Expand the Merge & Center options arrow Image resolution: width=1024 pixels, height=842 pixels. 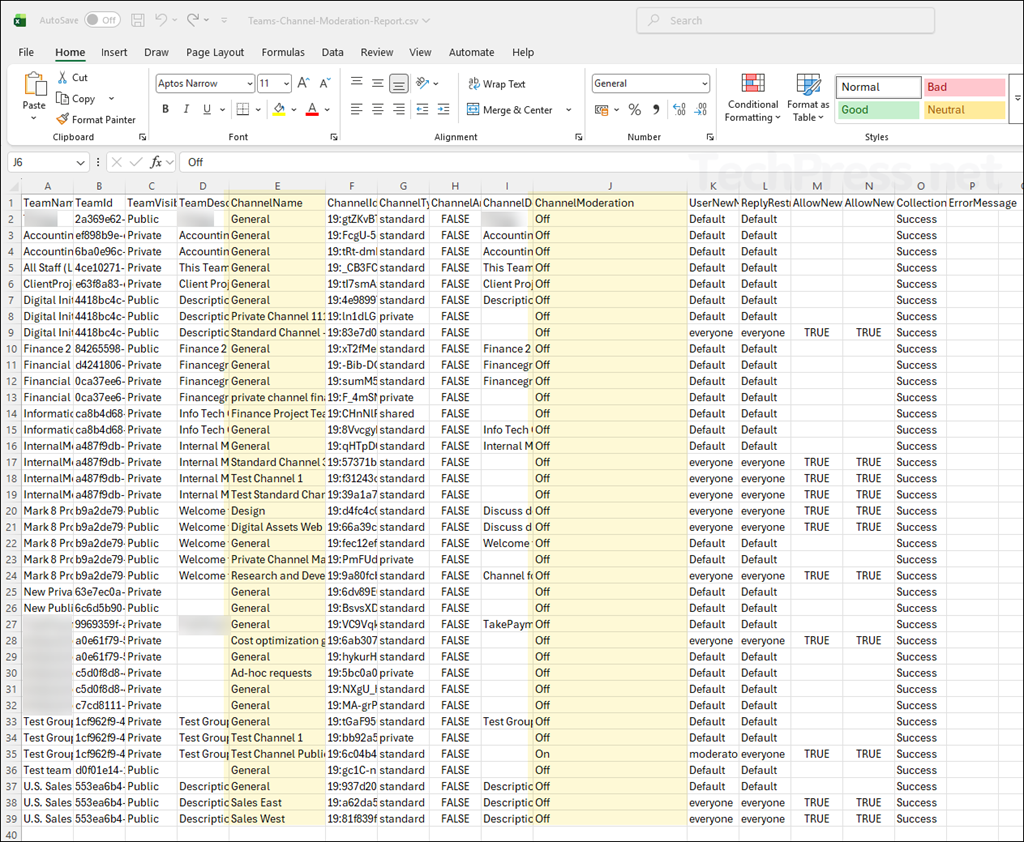[x=569, y=110]
